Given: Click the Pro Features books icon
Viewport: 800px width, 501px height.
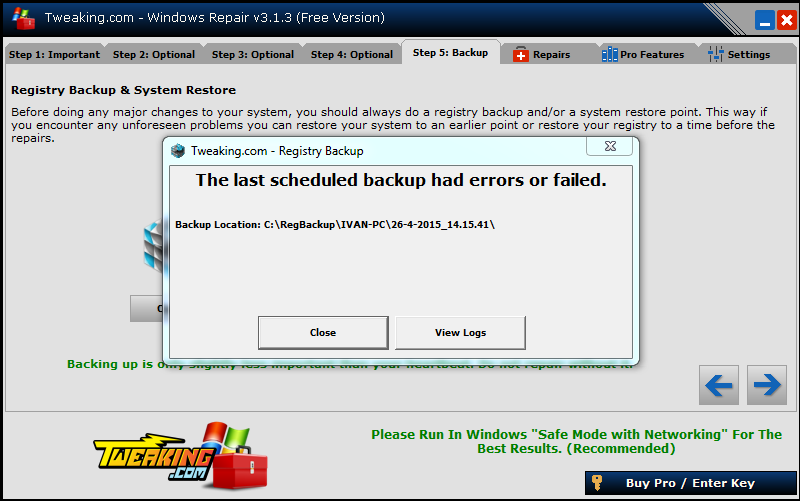Looking at the screenshot, I should (609, 54).
